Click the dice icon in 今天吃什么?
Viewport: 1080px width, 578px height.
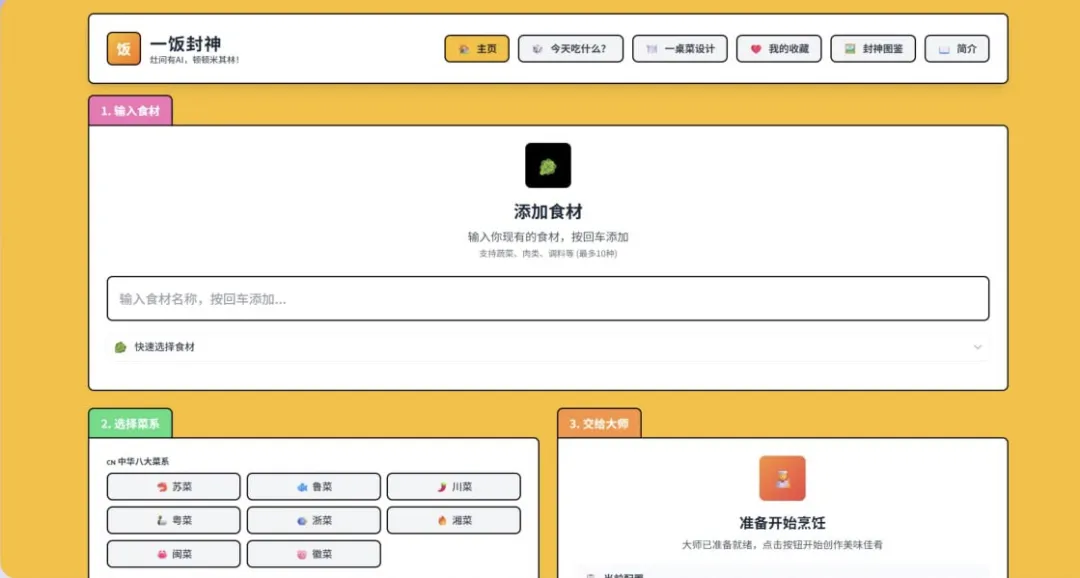pos(537,49)
